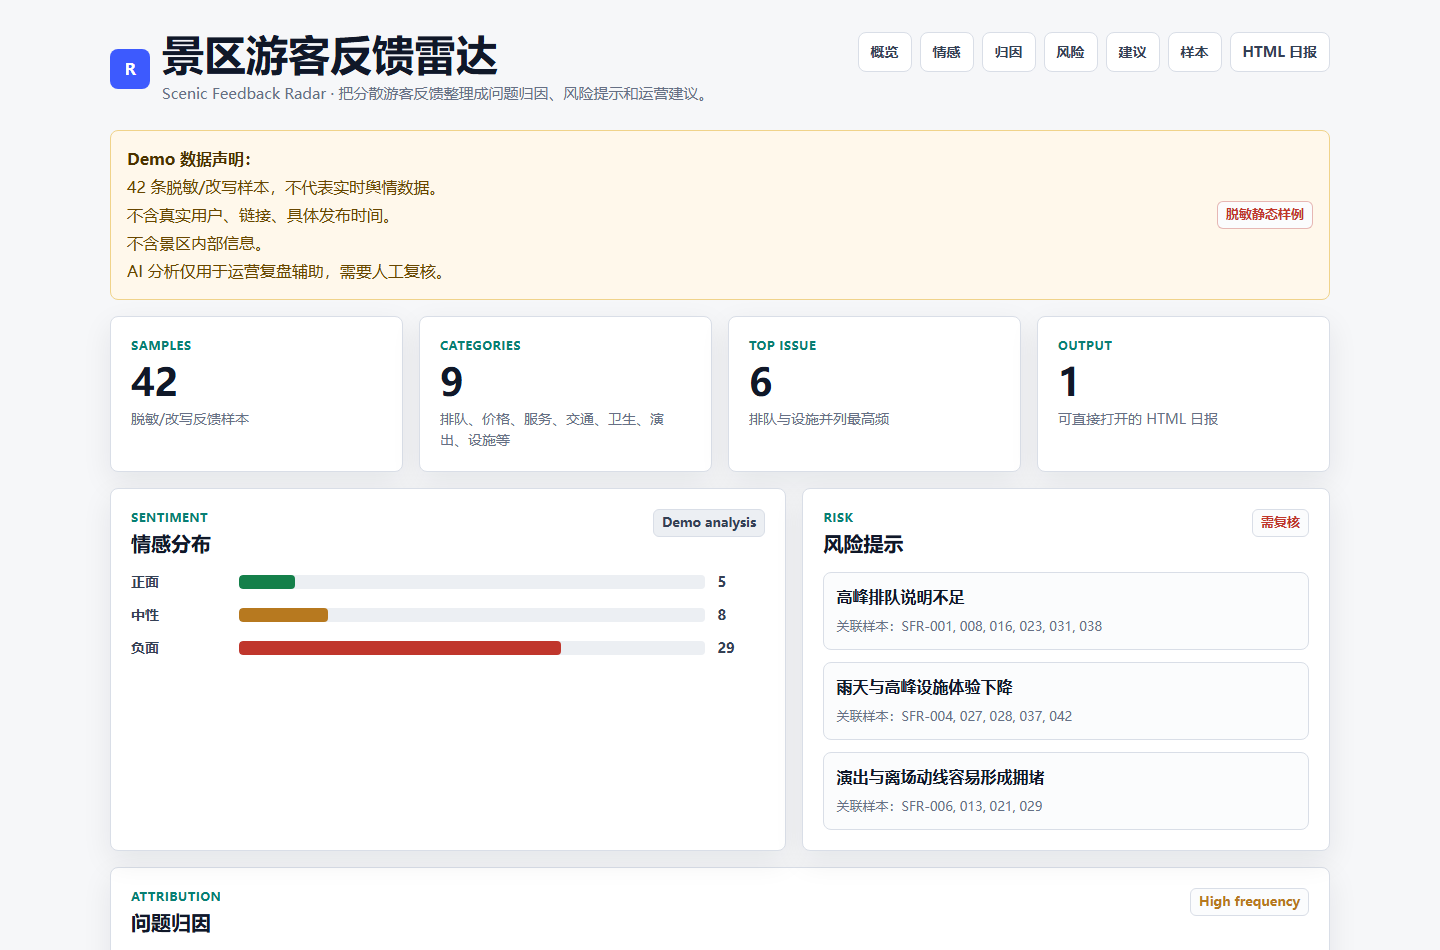Click 关联样本 SFR-004, 027 sample list
This screenshot has height=950, width=1440.
pyautogui.click(x=954, y=716)
